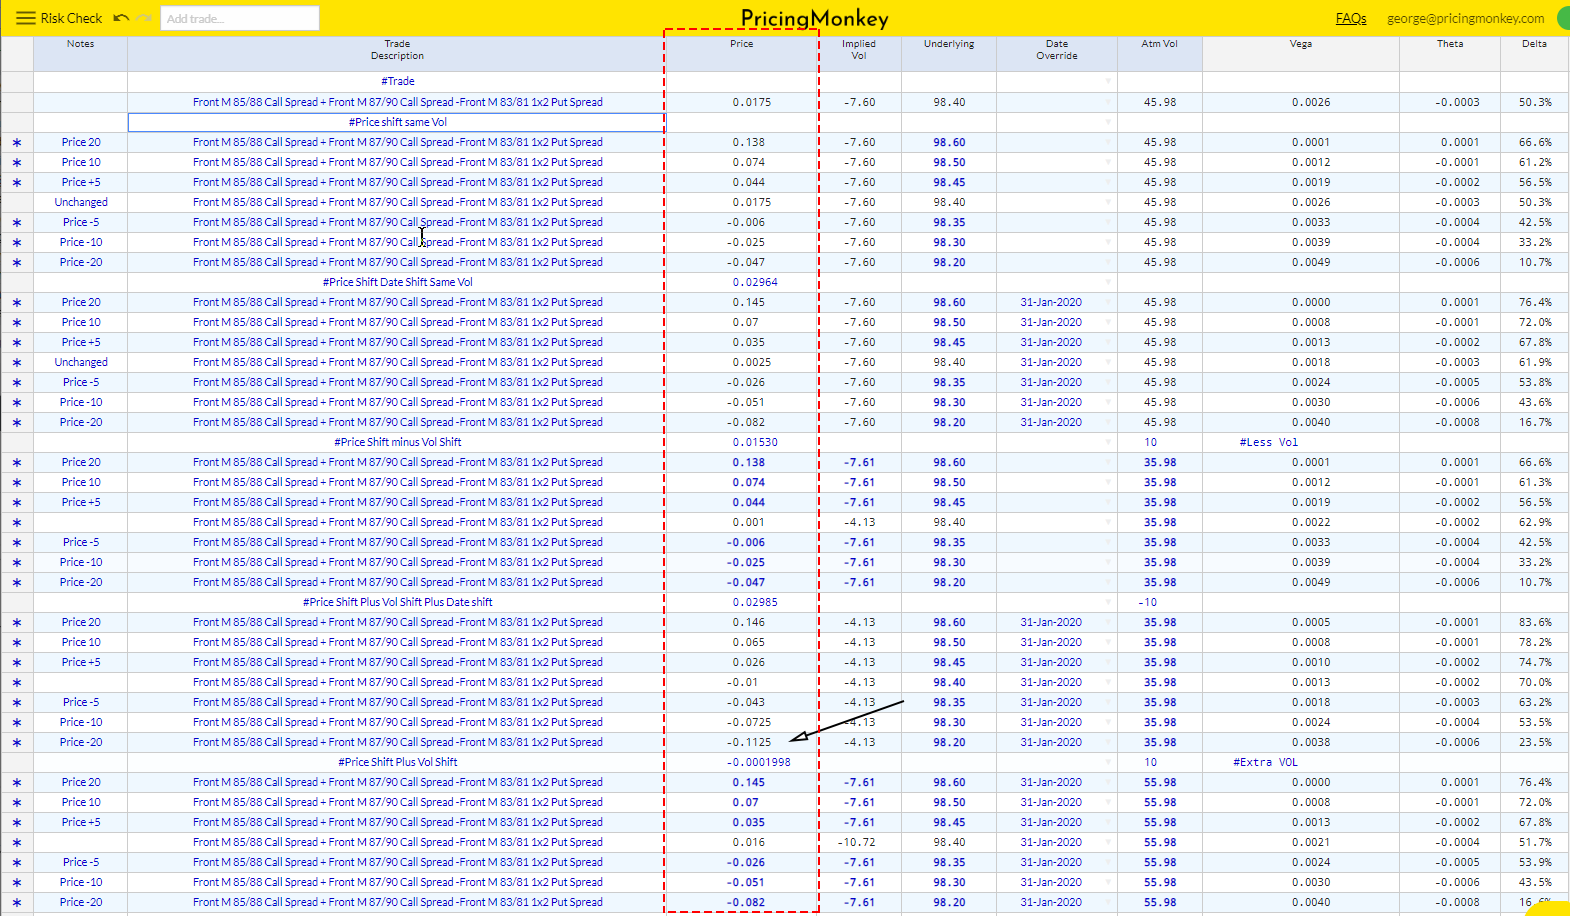Viewport: 1570px width, 916px height.
Task: Select the price cell showing 0.01530
Action: point(742,442)
